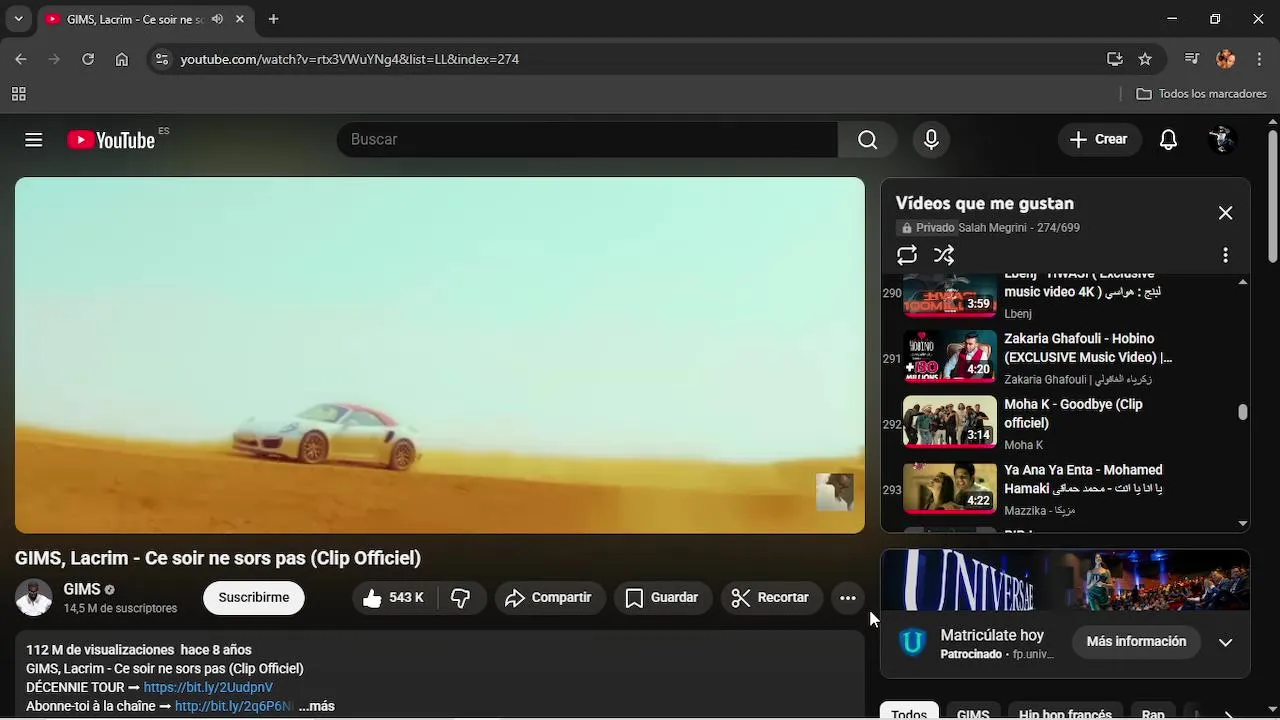Click the address bar URL
This screenshot has height=720, width=1280.
350,59
